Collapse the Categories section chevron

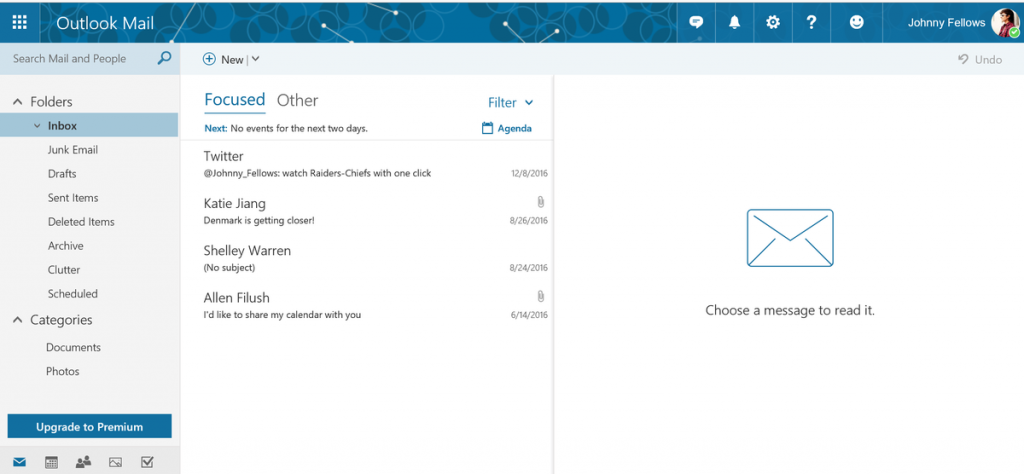point(18,320)
